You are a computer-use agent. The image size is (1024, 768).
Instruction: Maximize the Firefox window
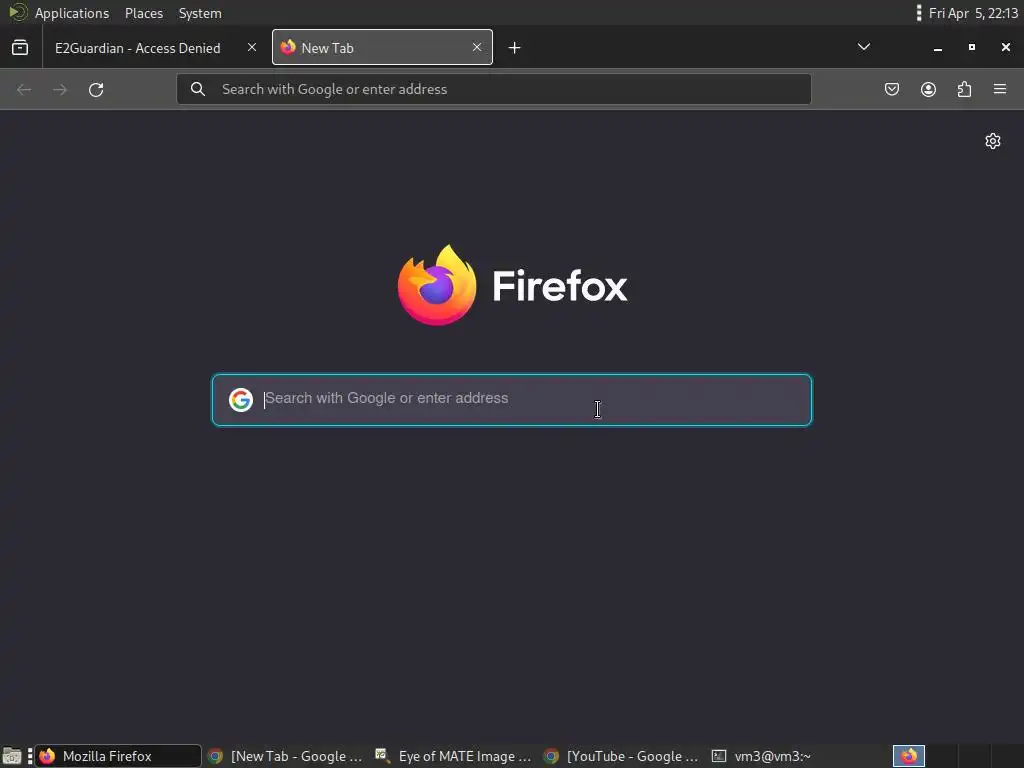tap(972, 48)
